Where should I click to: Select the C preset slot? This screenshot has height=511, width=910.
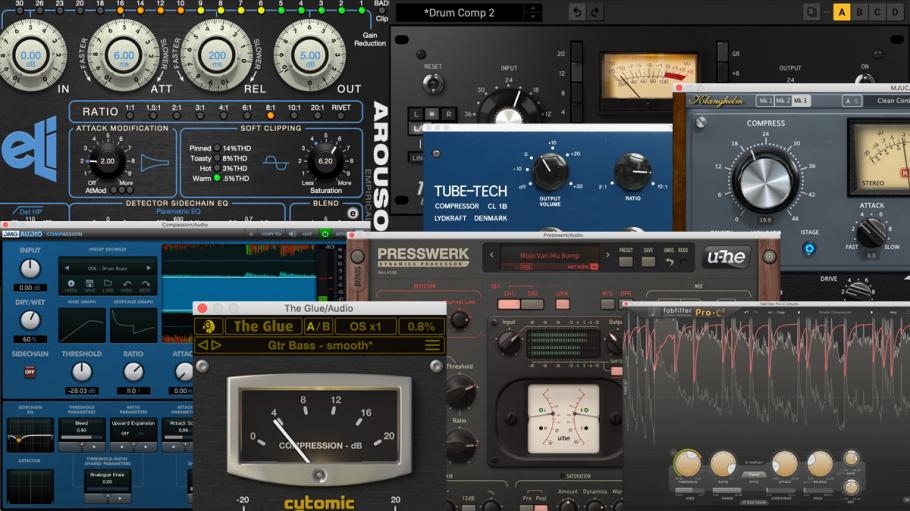pos(877,12)
